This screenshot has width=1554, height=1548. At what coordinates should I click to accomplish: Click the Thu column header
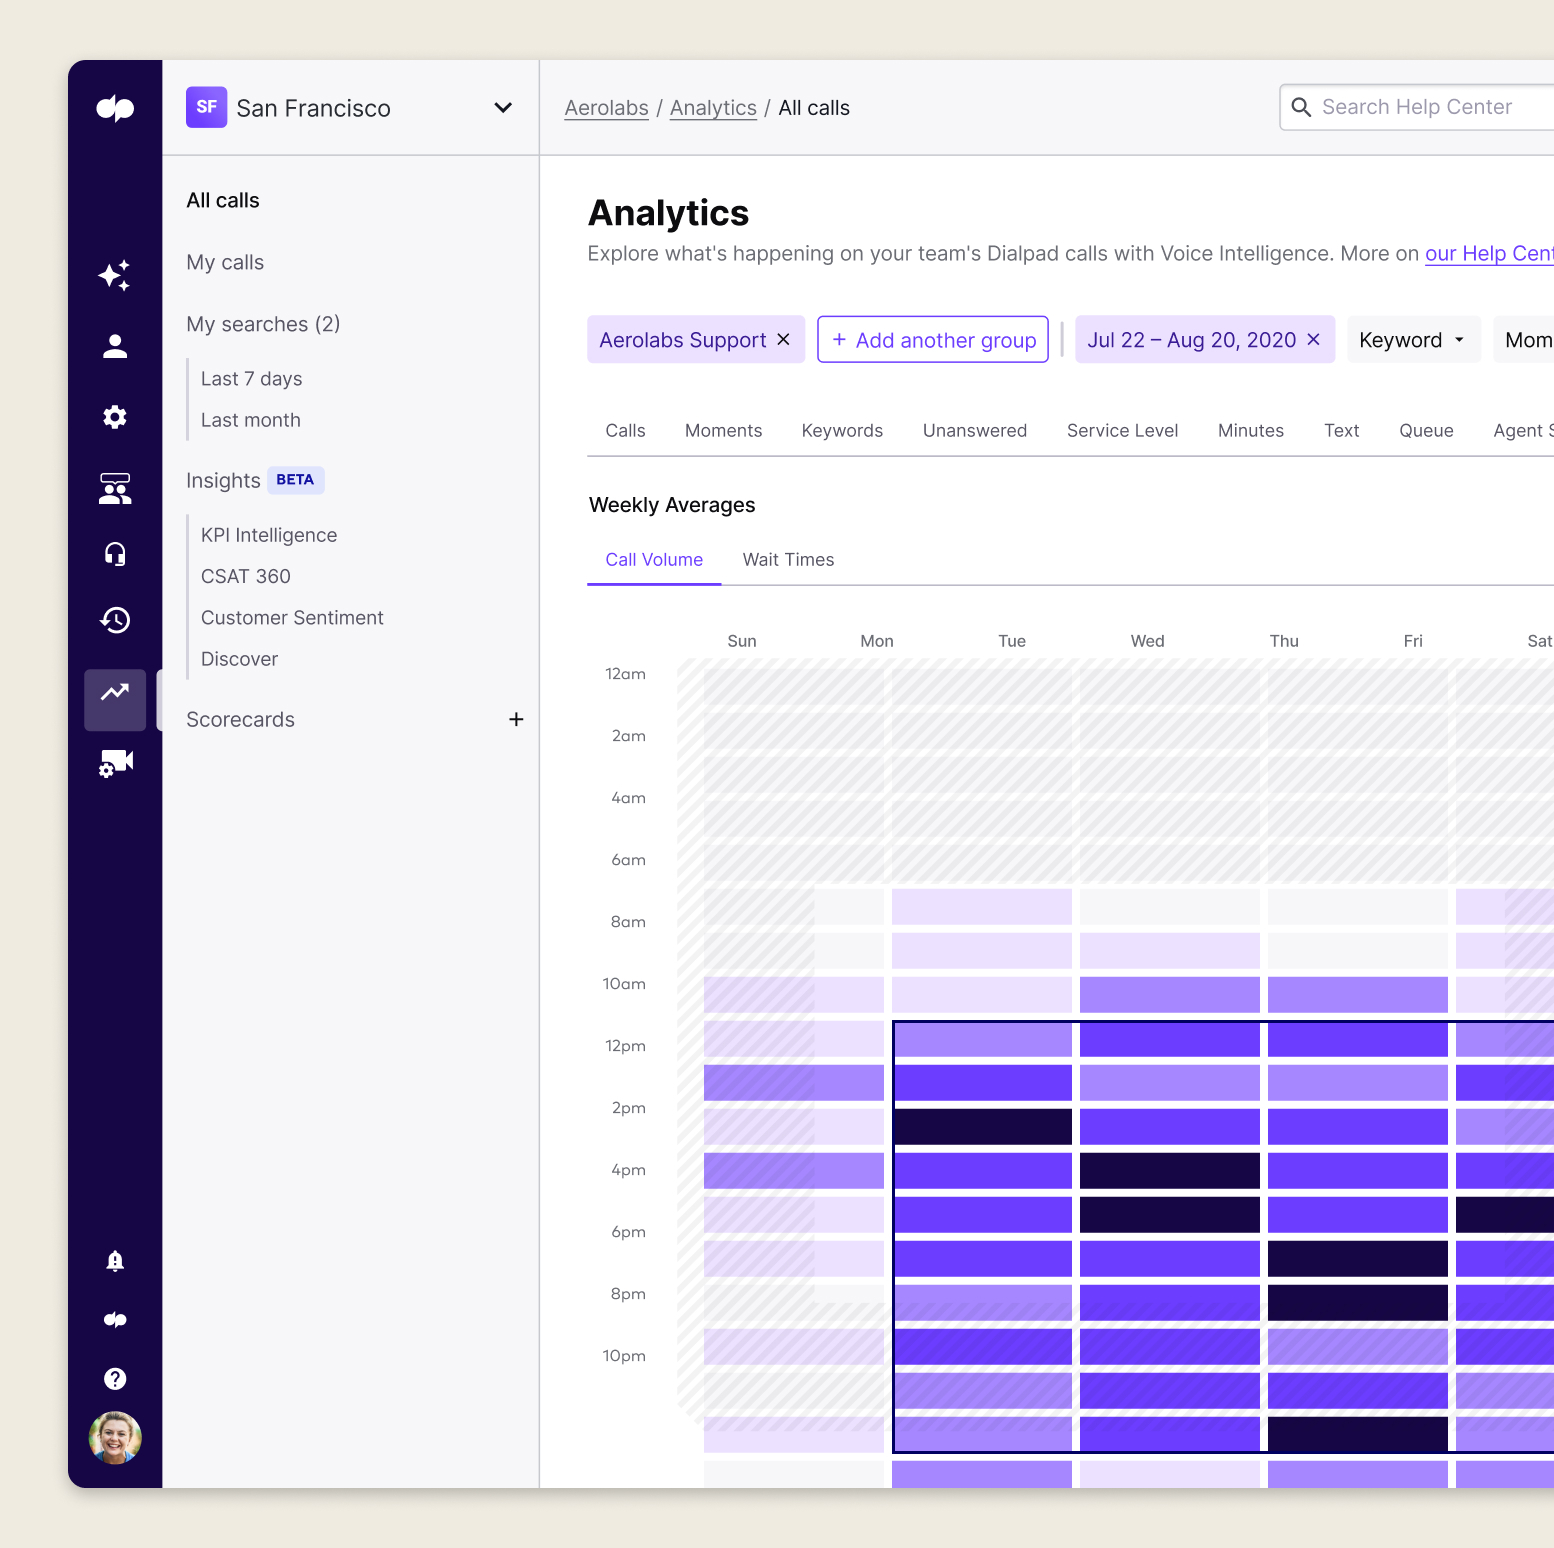pyautogui.click(x=1284, y=641)
